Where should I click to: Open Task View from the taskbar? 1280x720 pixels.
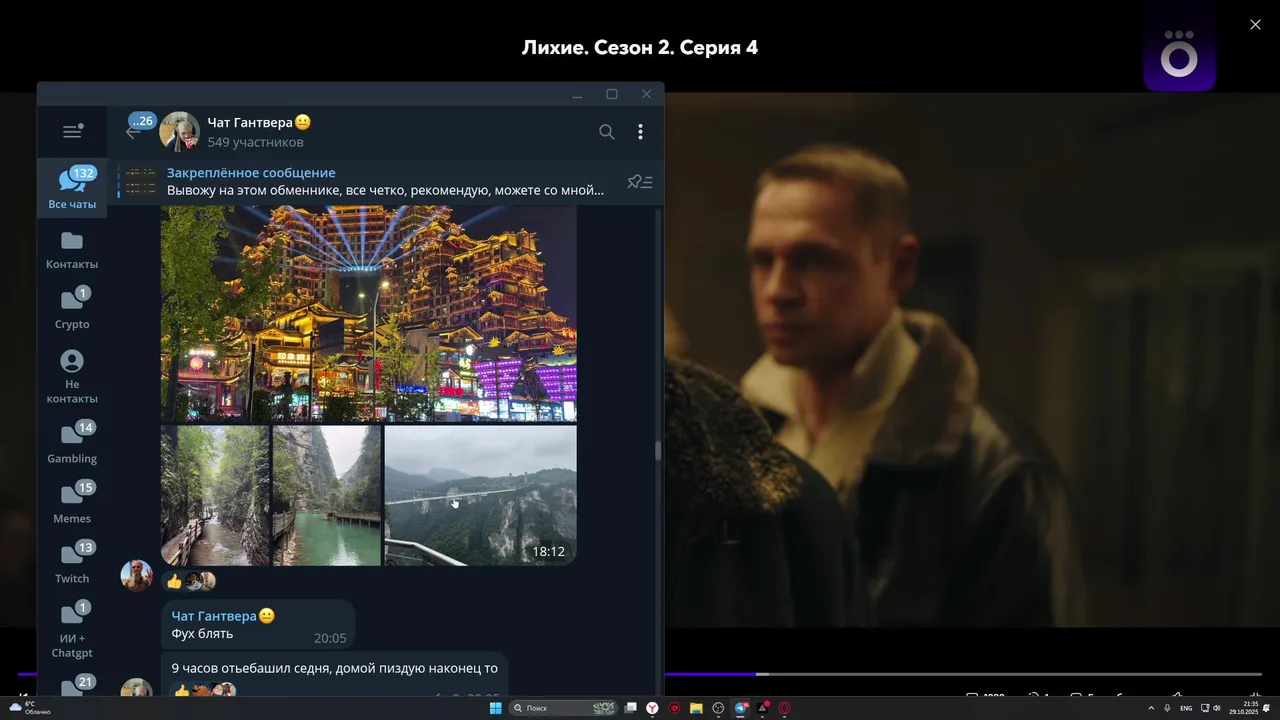(x=631, y=708)
